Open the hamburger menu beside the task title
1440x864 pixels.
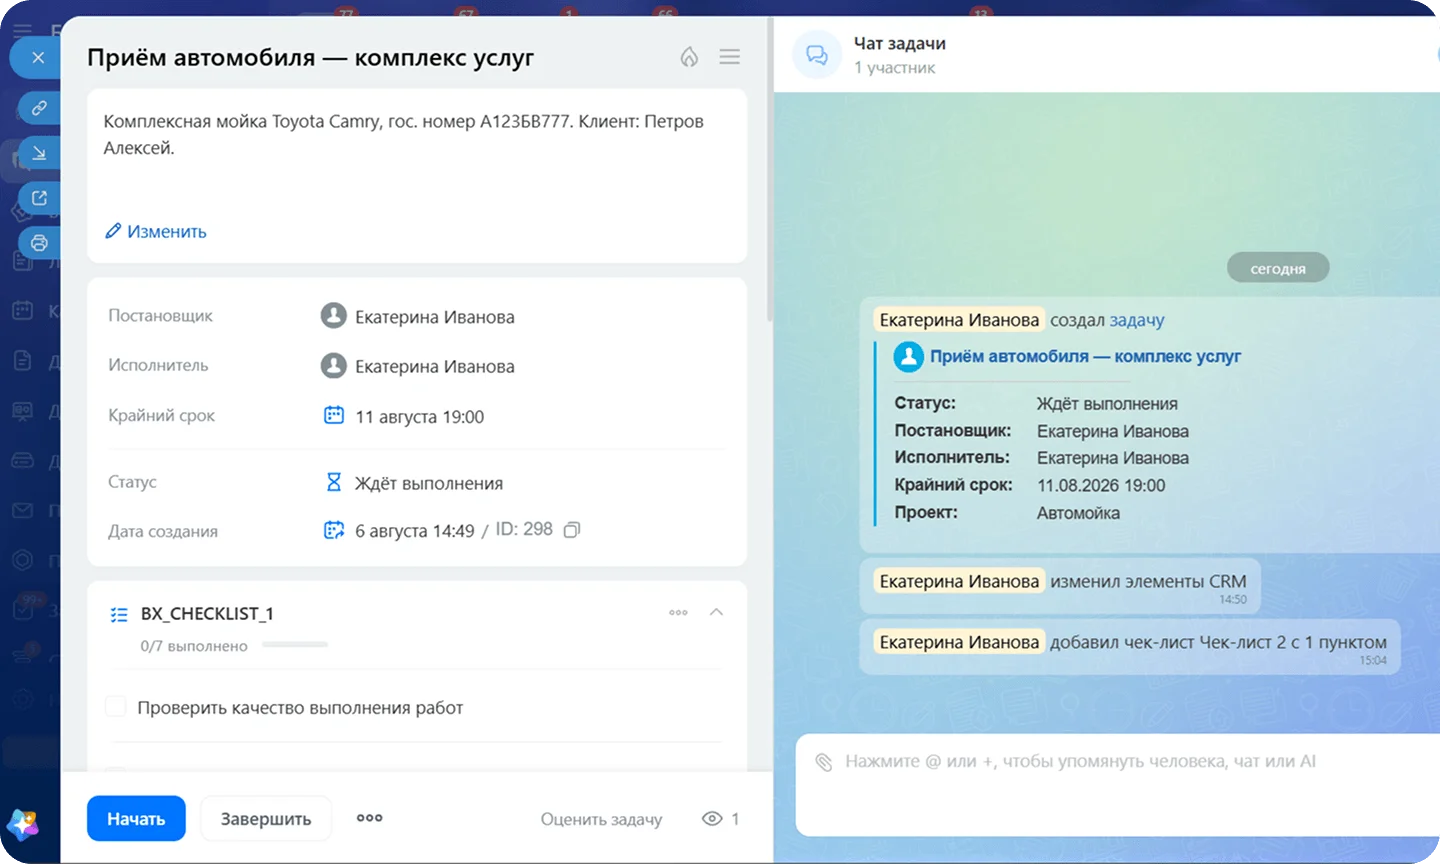coord(730,57)
